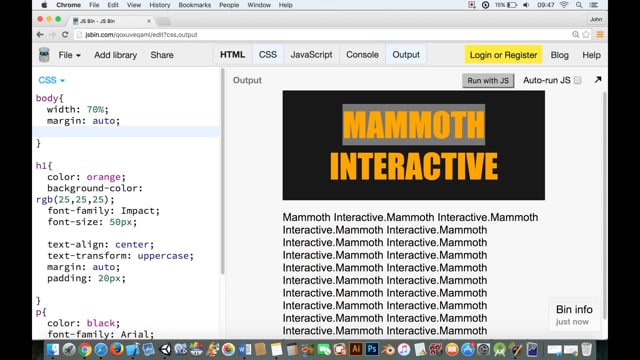
Task: Go back with the browser back arrow
Action: 40,35
